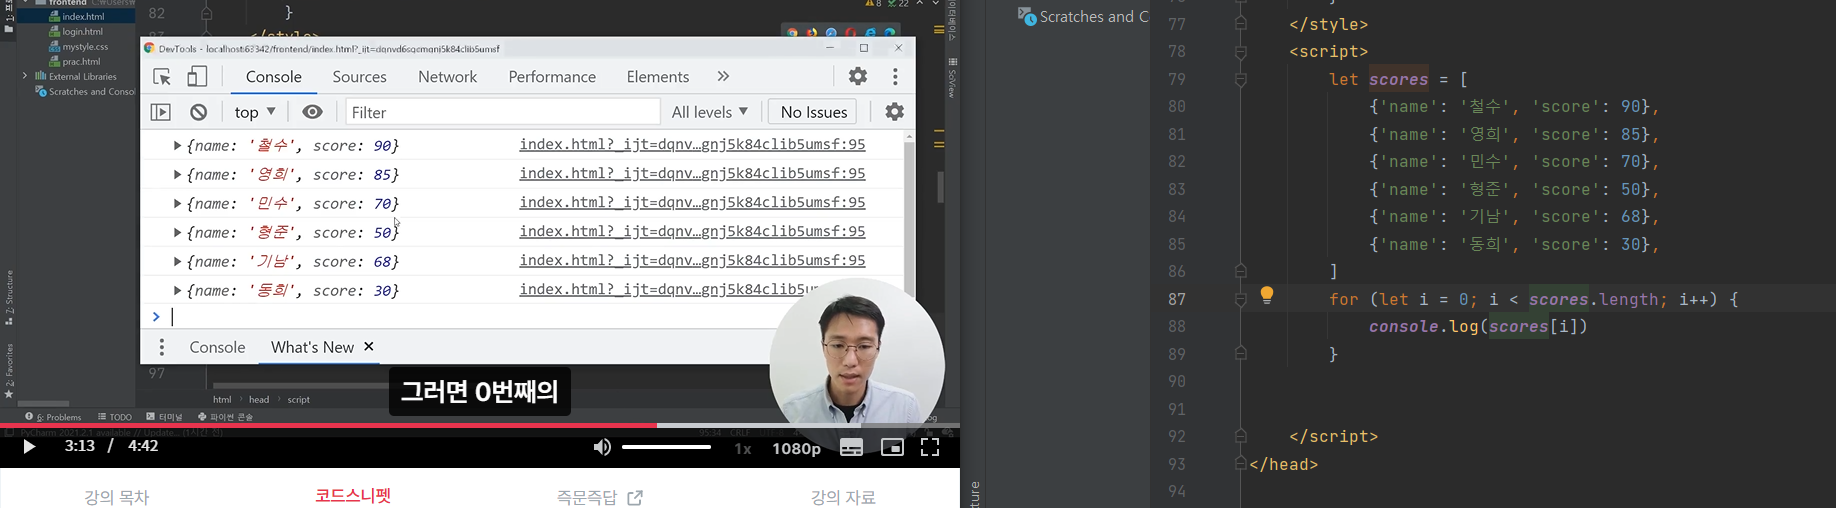Open the 즉문즉답 external link

[x=600, y=497]
